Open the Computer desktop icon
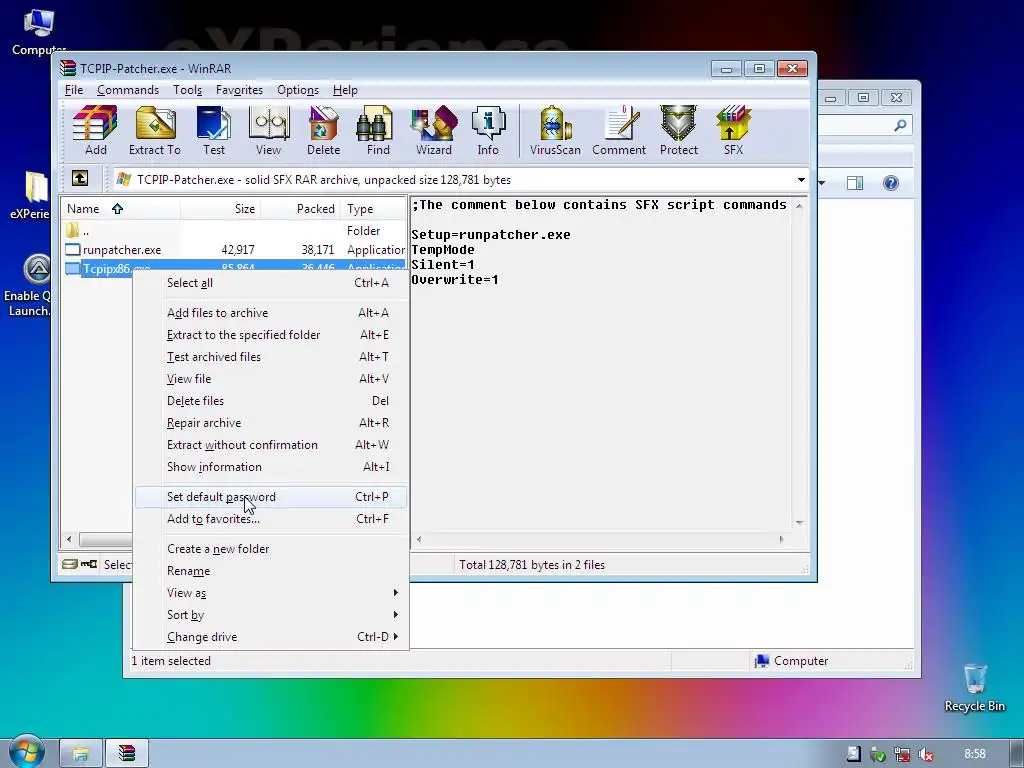 click(39, 31)
